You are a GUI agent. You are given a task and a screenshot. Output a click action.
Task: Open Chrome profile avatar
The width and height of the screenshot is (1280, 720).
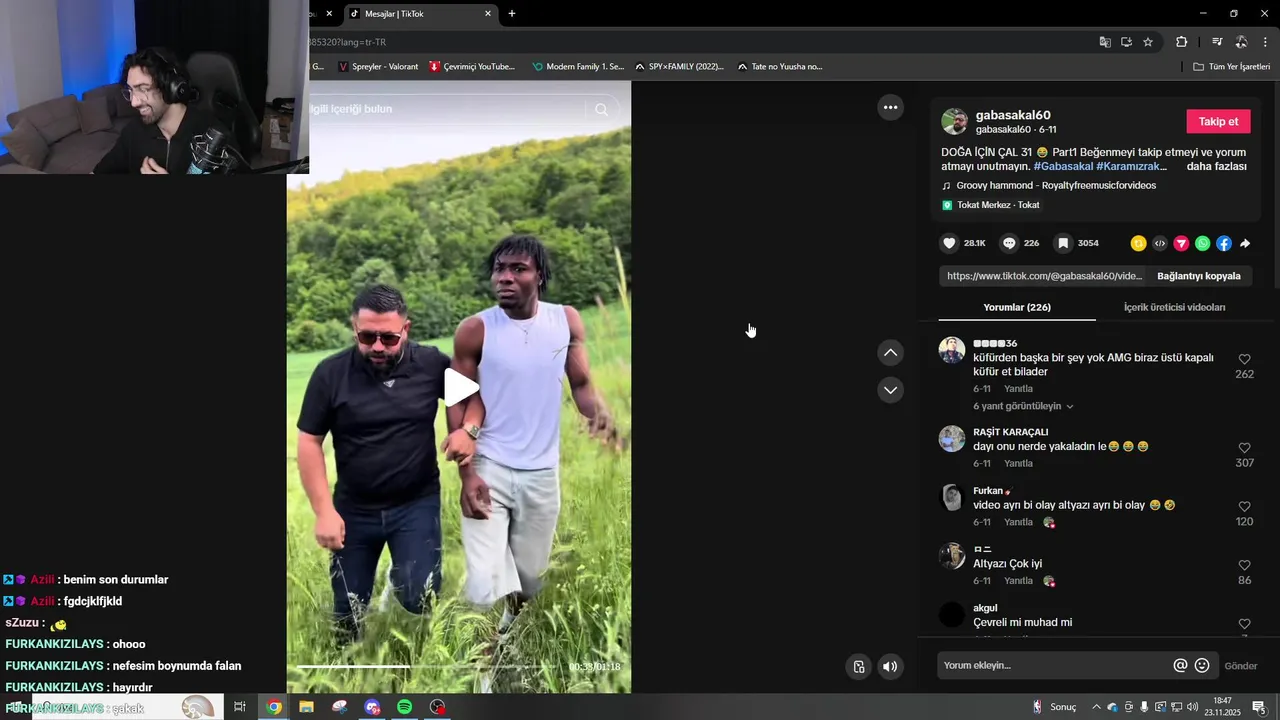(x=1241, y=42)
